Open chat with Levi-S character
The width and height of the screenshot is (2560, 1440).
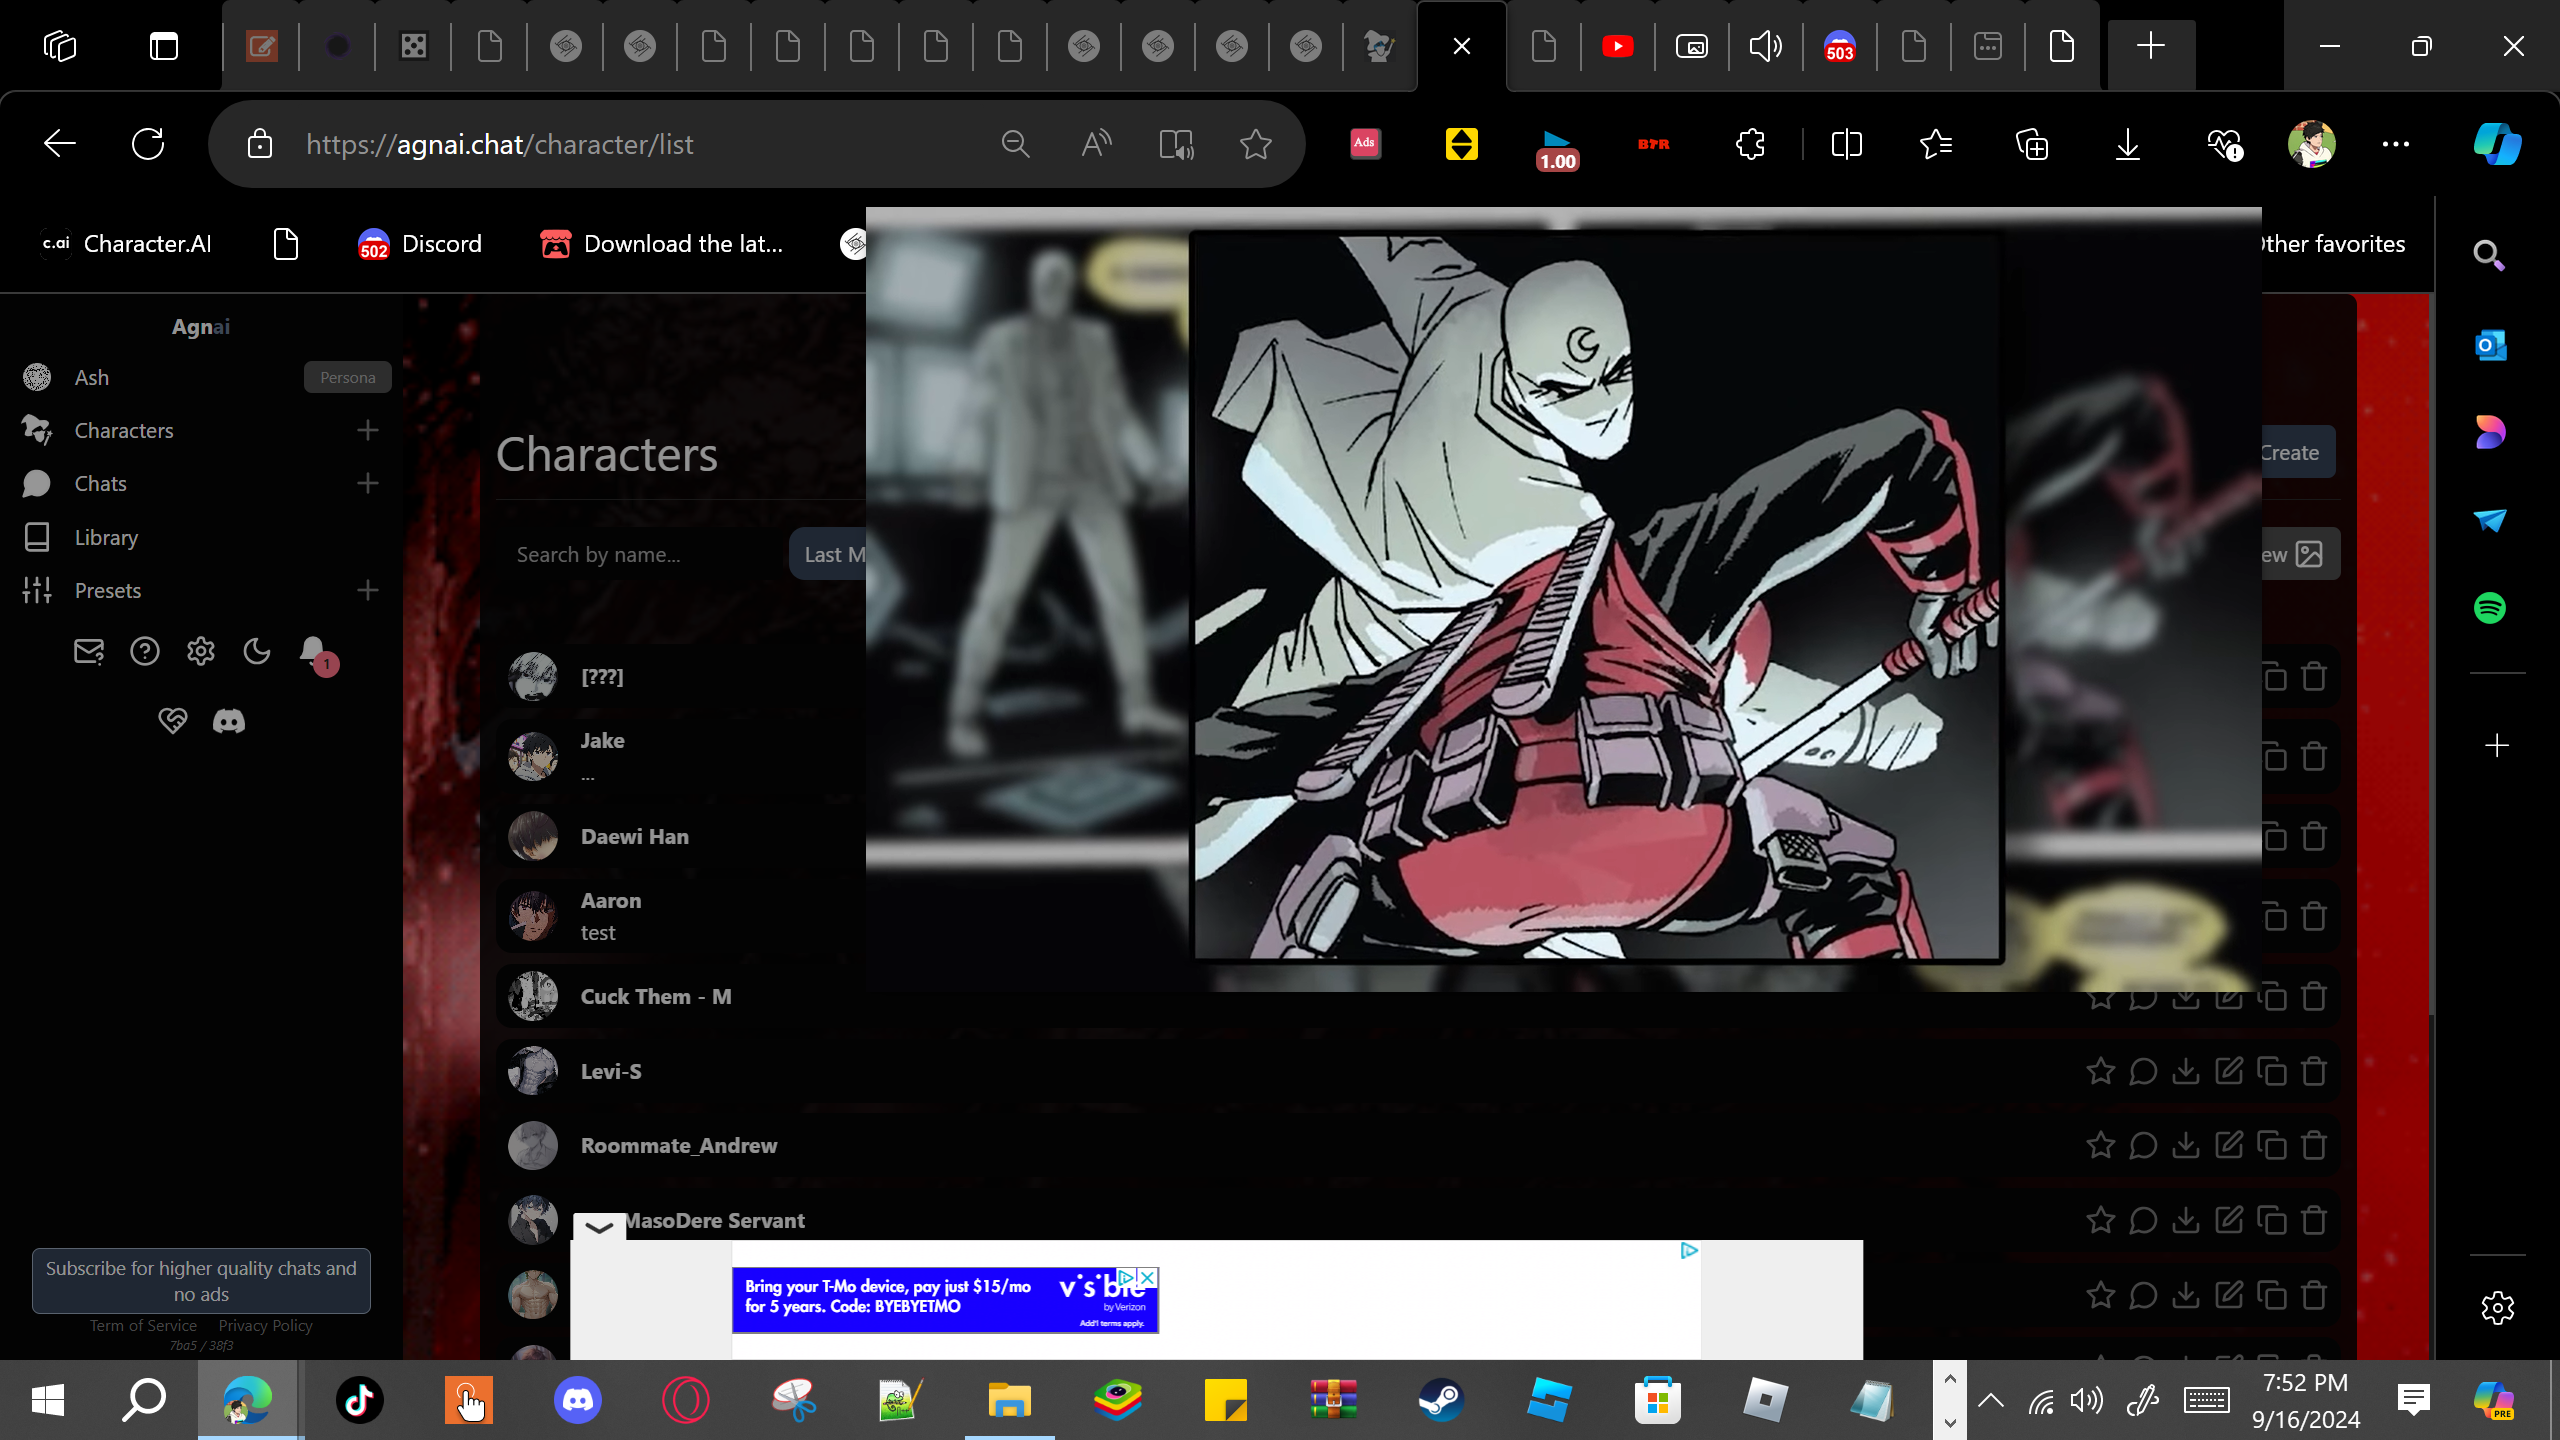click(2143, 1072)
